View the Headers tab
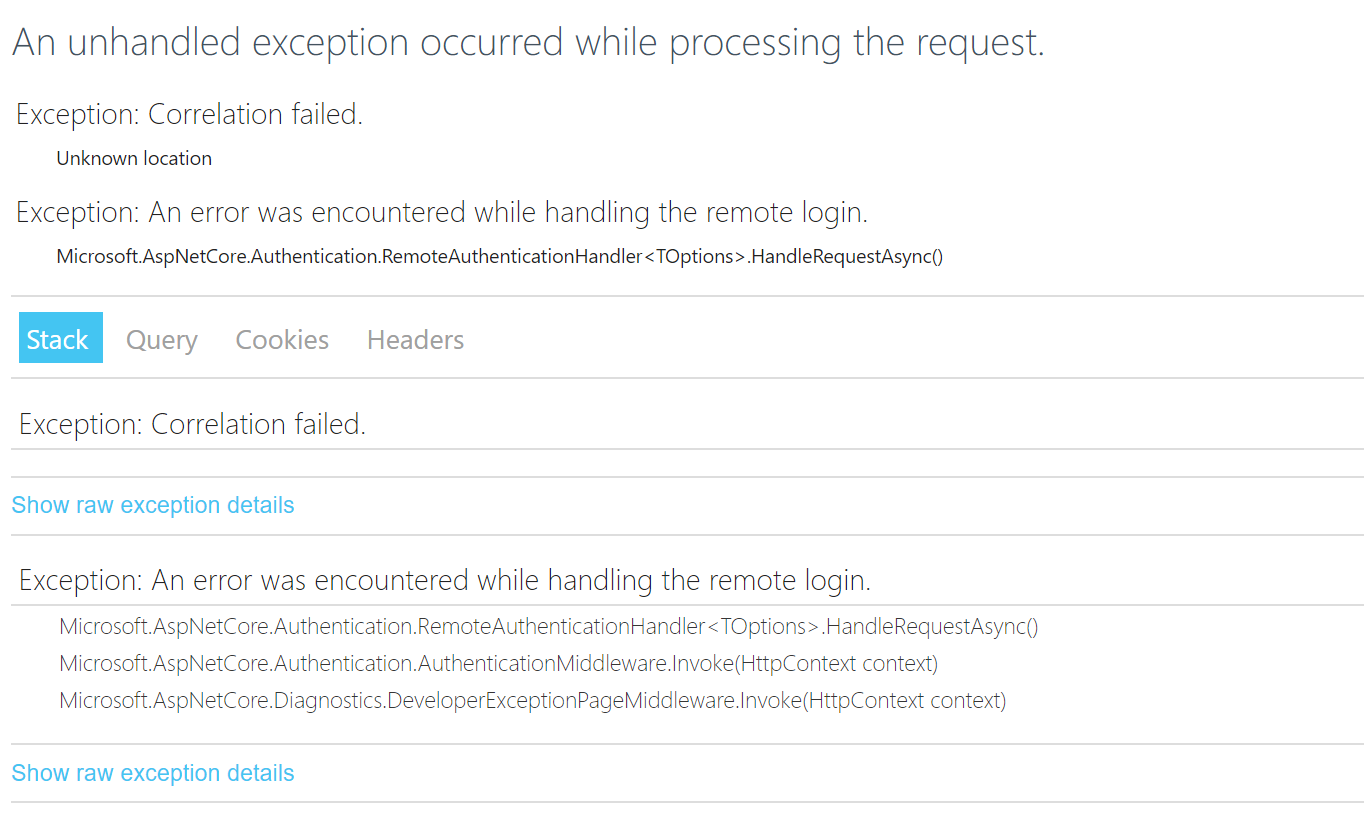 coord(414,340)
